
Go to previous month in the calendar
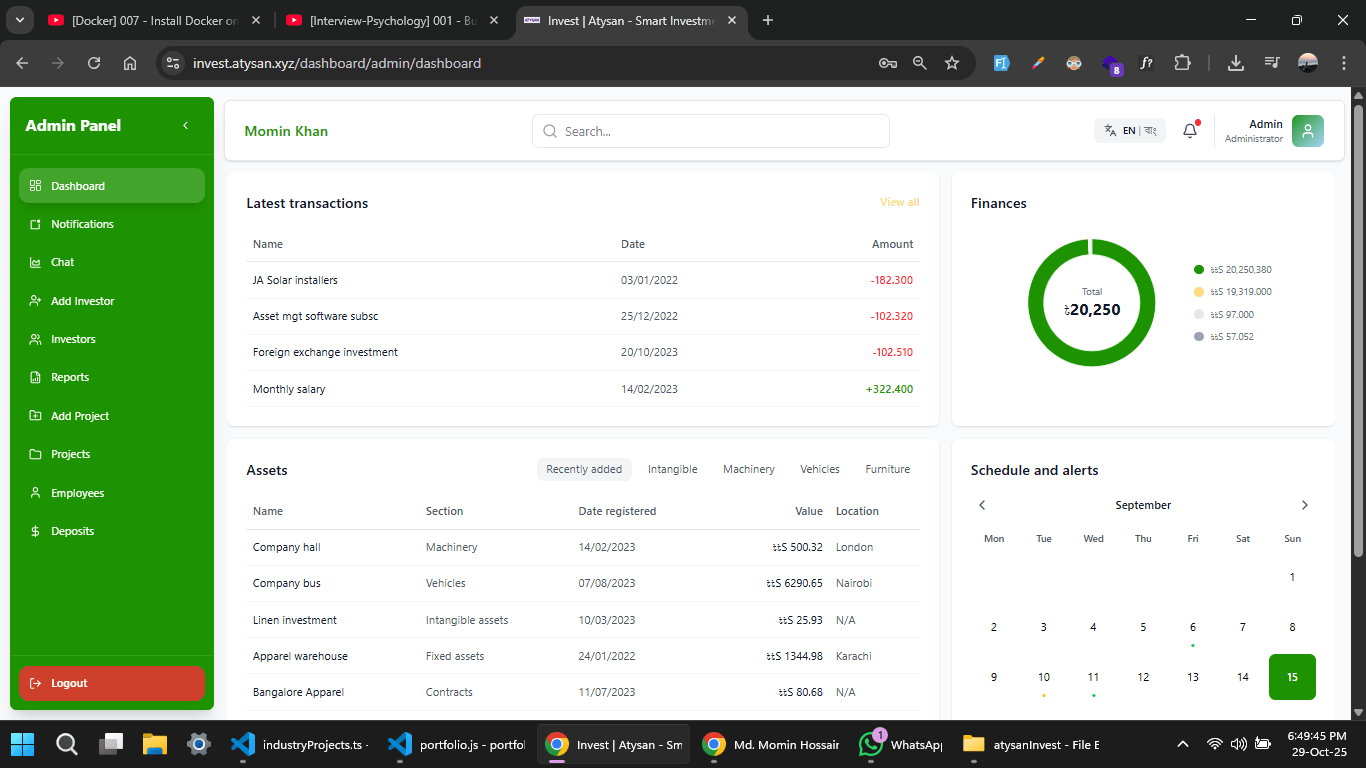click(x=982, y=505)
